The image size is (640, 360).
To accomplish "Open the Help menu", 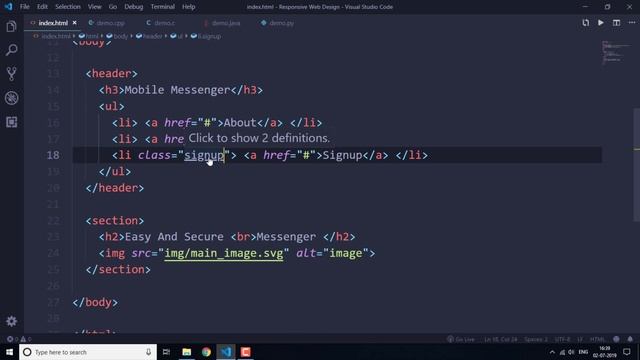I will pyautogui.click(x=188, y=7).
